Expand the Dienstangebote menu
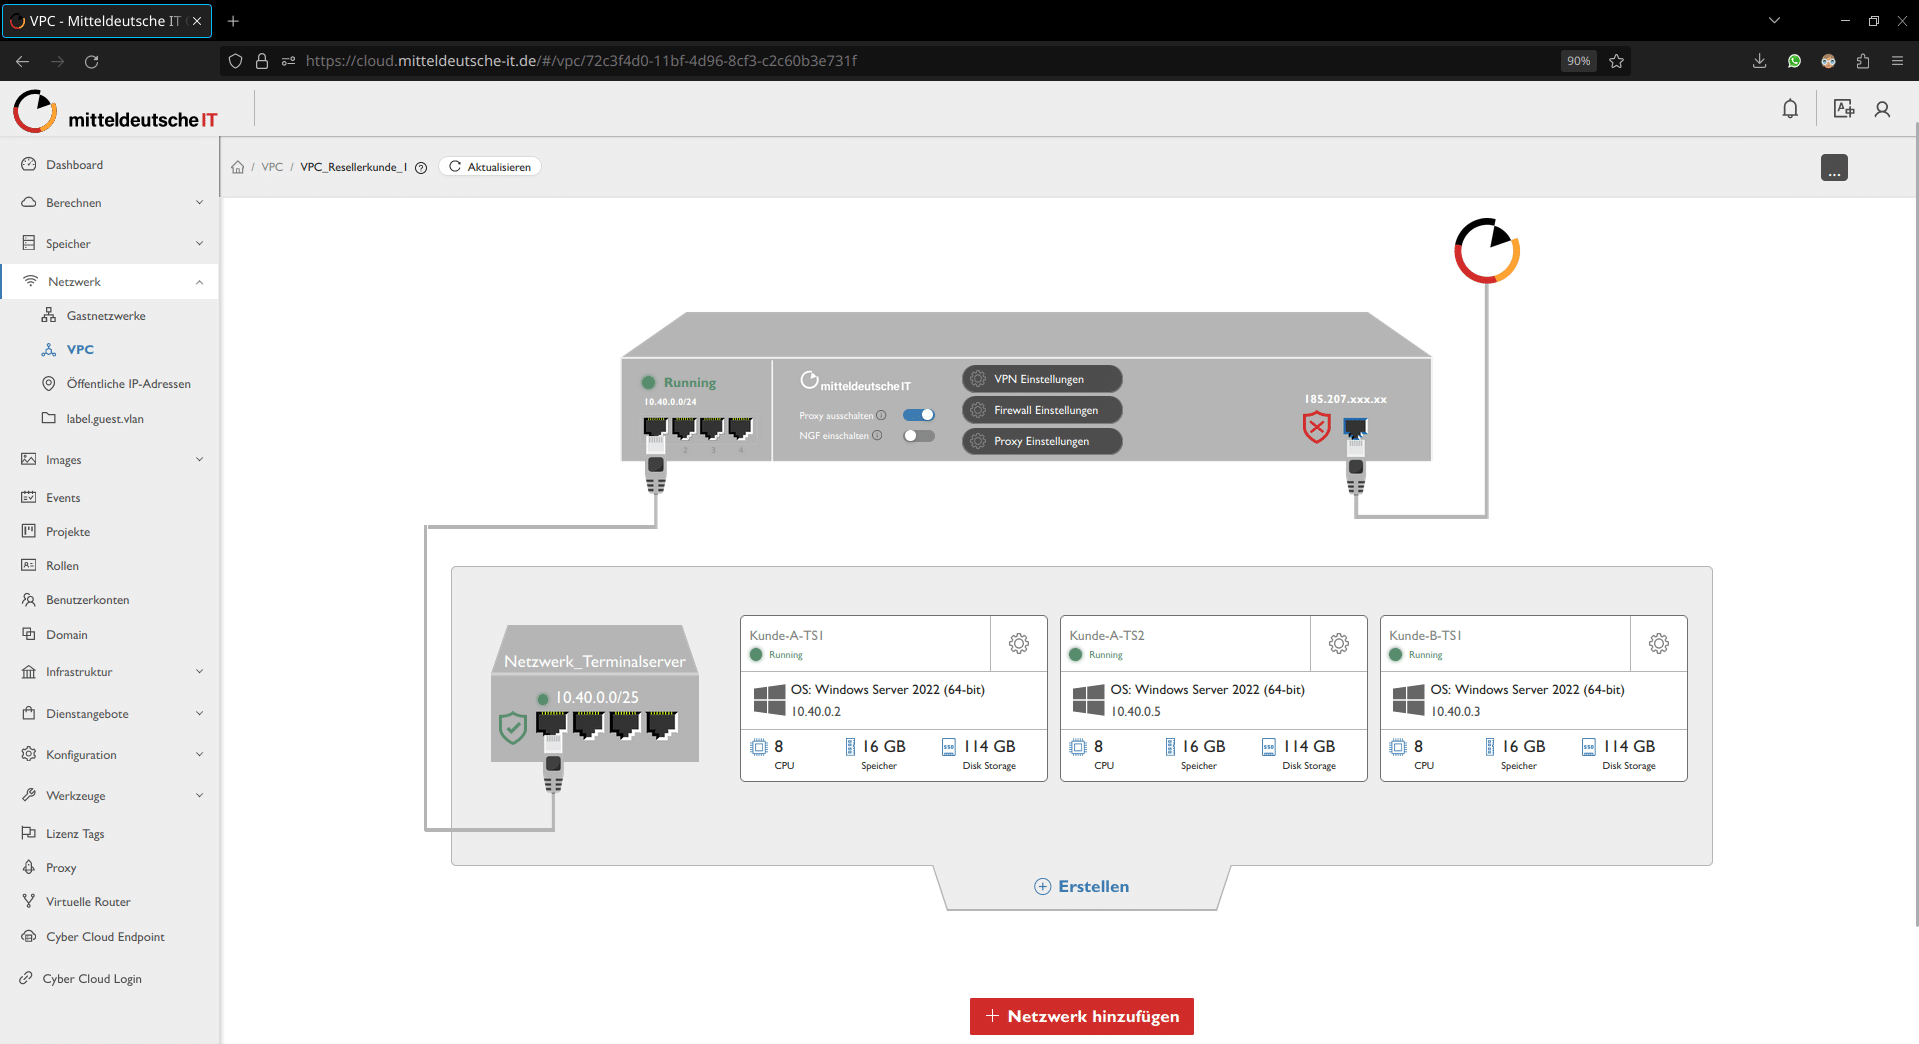Image resolution: width=1919 pixels, height=1044 pixels. tap(109, 714)
